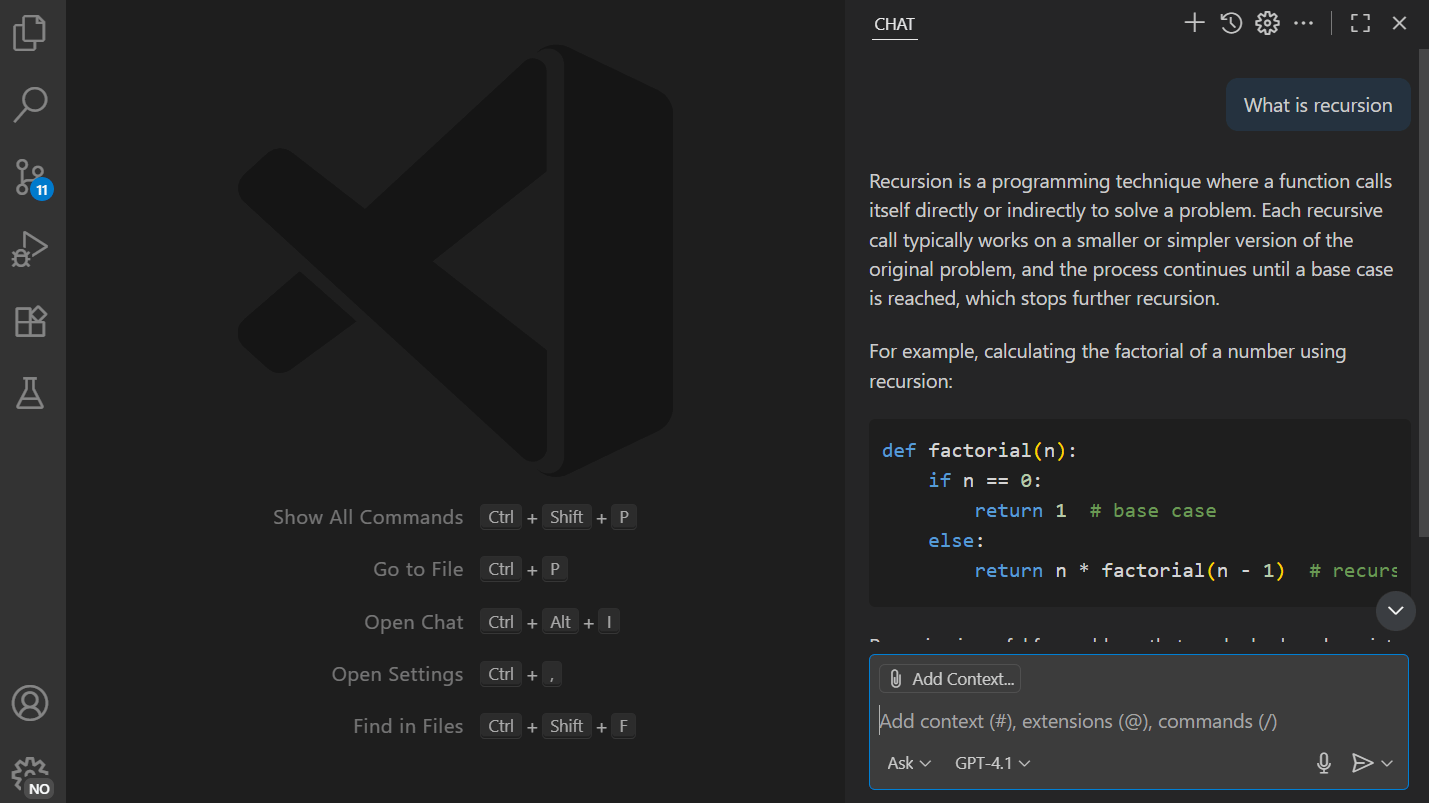
Task: Click the Add Context button
Action: point(949,678)
